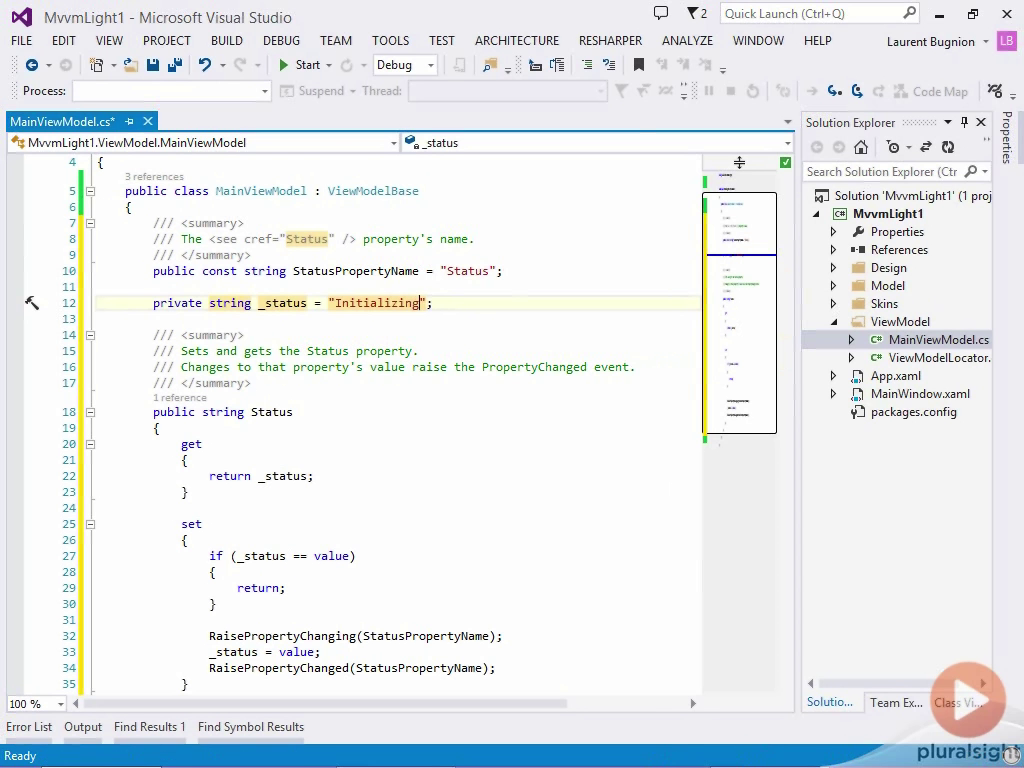Viewport: 1024px width, 768px height.
Task: Collapse the MainViewModel class outlining on line 5
Action: point(91,191)
